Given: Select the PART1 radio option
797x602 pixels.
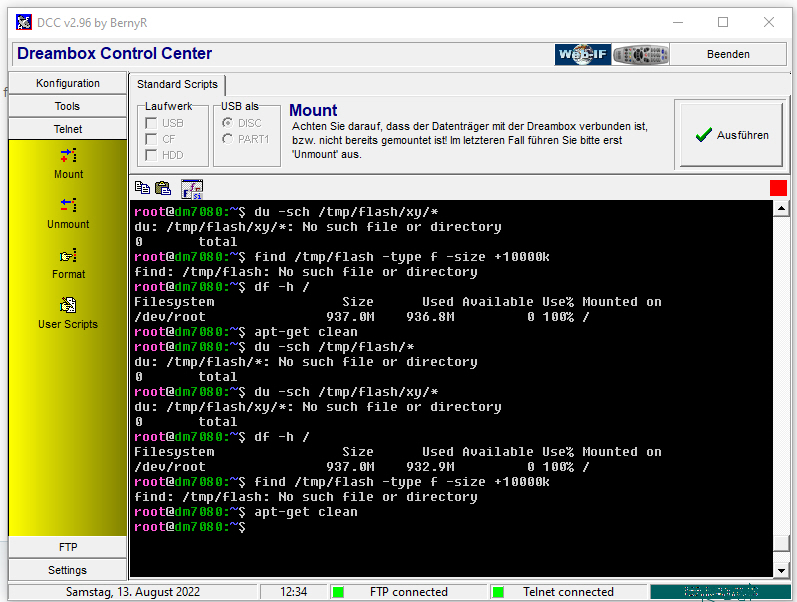Looking at the screenshot, I should pyautogui.click(x=228, y=139).
